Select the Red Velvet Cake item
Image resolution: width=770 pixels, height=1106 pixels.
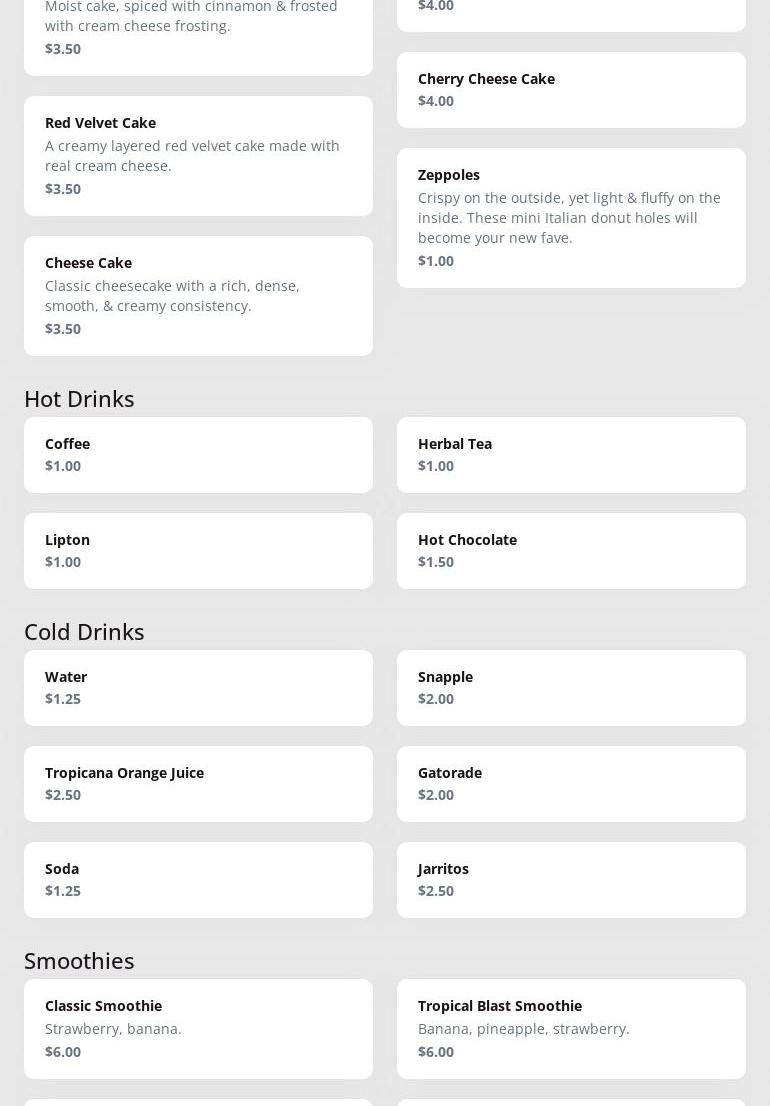point(198,156)
